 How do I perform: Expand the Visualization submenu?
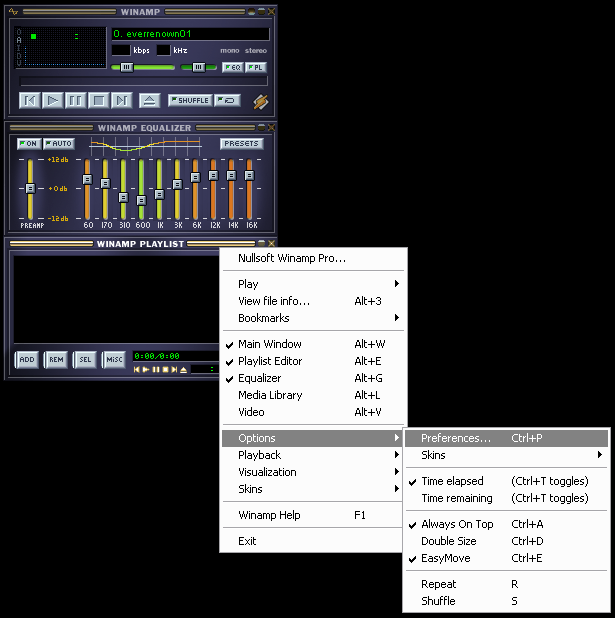click(313, 472)
